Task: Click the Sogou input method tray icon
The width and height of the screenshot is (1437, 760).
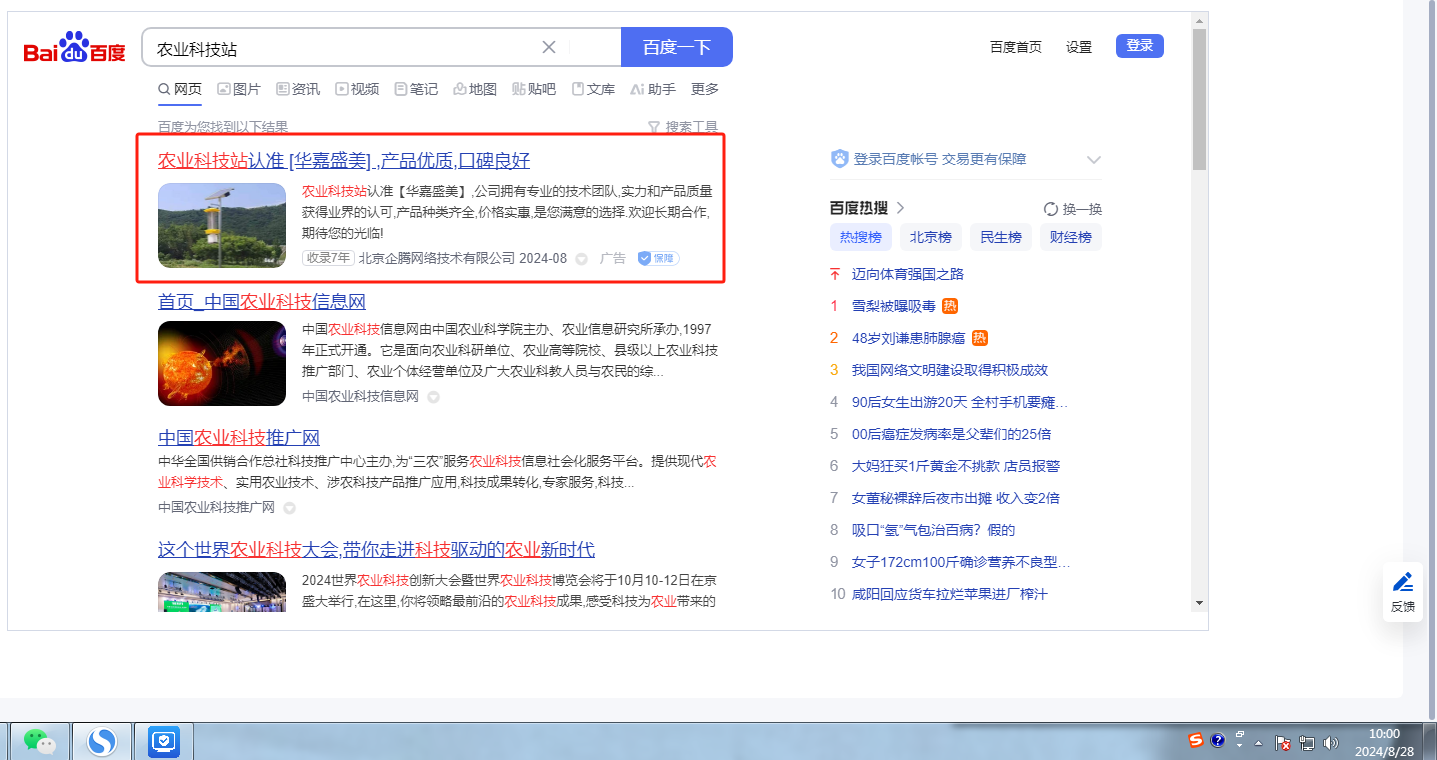Action: [1196, 741]
